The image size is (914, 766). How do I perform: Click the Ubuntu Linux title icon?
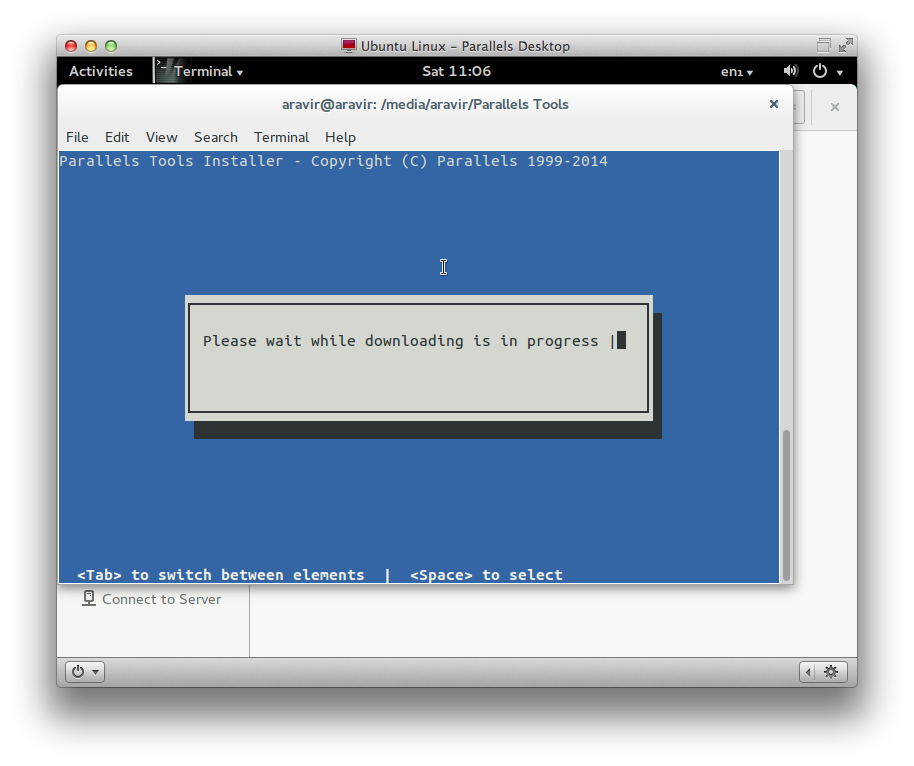349,45
